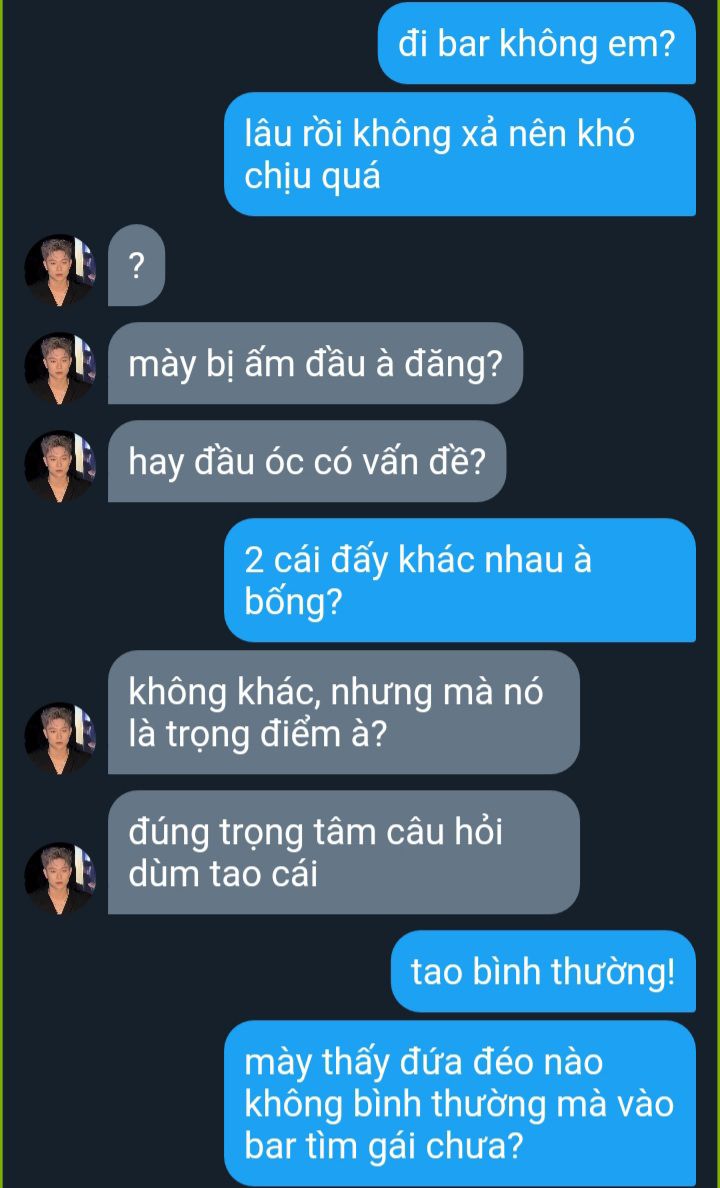Tap "mày thấy đứa đéo nào" text line
Viewport: 720px width, 1188px height.
point(423,1062)
